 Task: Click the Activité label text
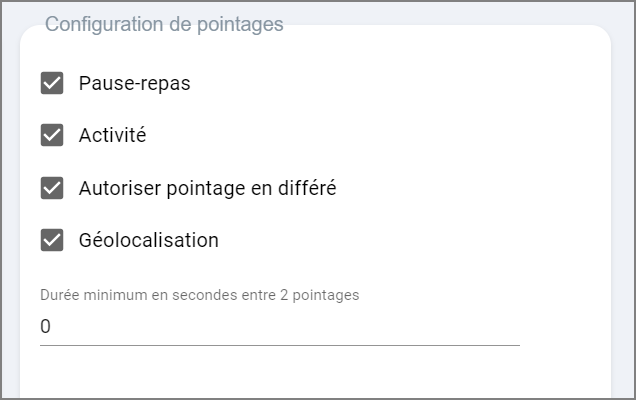click(112, 135)
